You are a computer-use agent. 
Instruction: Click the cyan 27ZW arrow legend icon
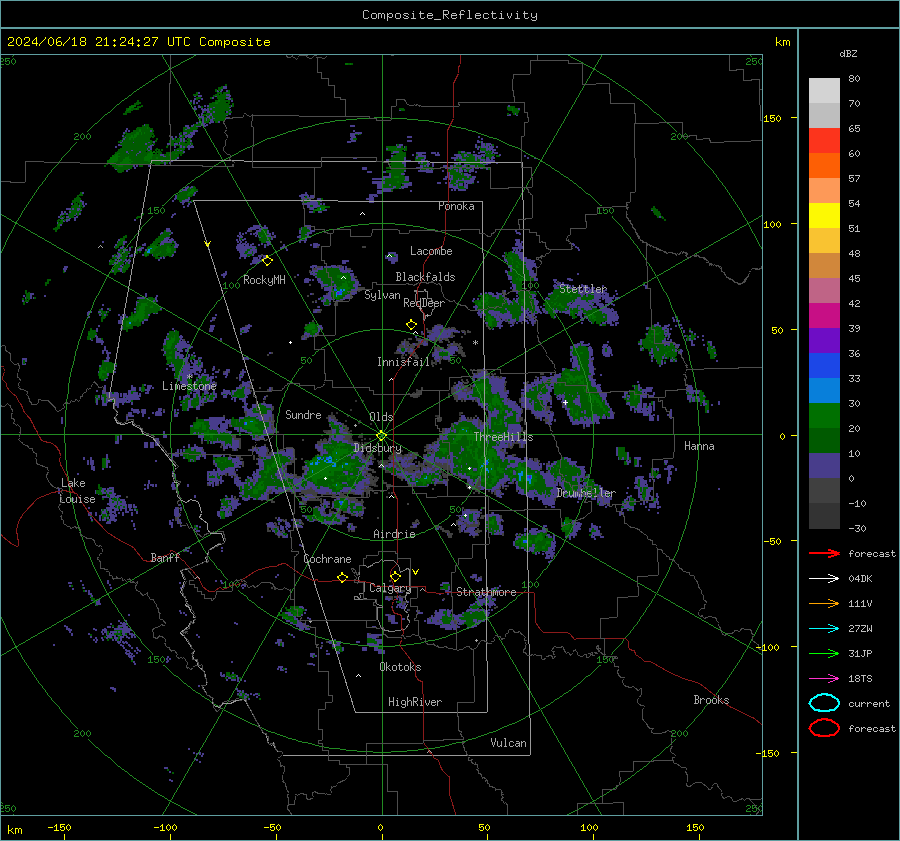[x=824, y=629]
